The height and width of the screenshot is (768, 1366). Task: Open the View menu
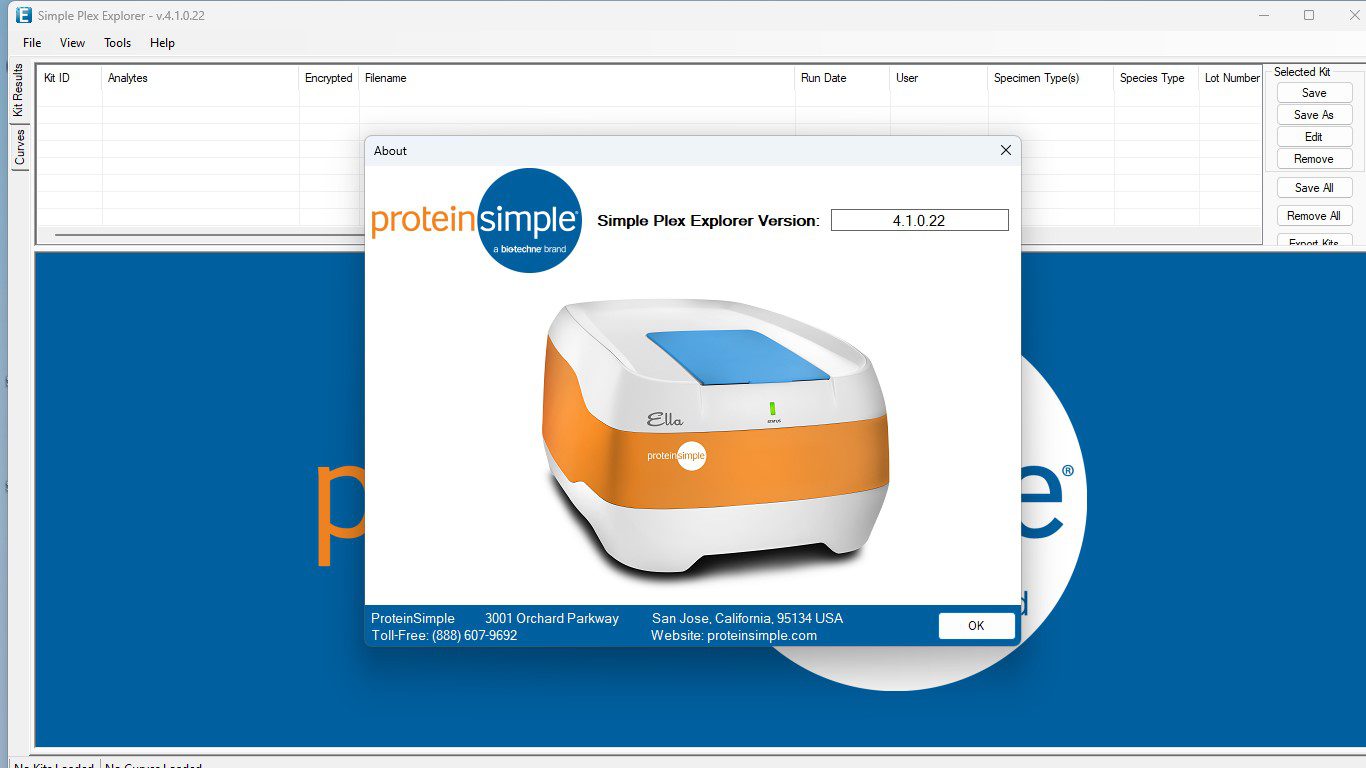(x=72, y=43)
